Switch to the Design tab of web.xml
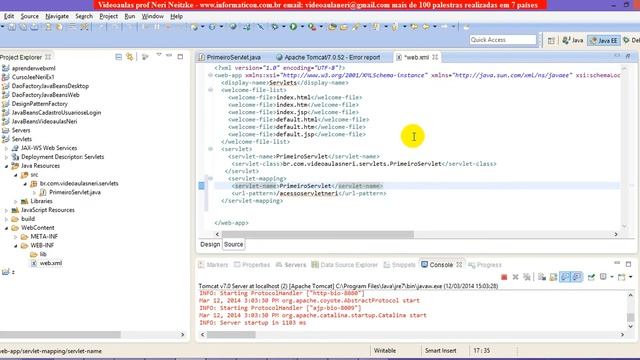Image resolution: width=640 pixels, height=360 pixels. (x=210, y=244)
